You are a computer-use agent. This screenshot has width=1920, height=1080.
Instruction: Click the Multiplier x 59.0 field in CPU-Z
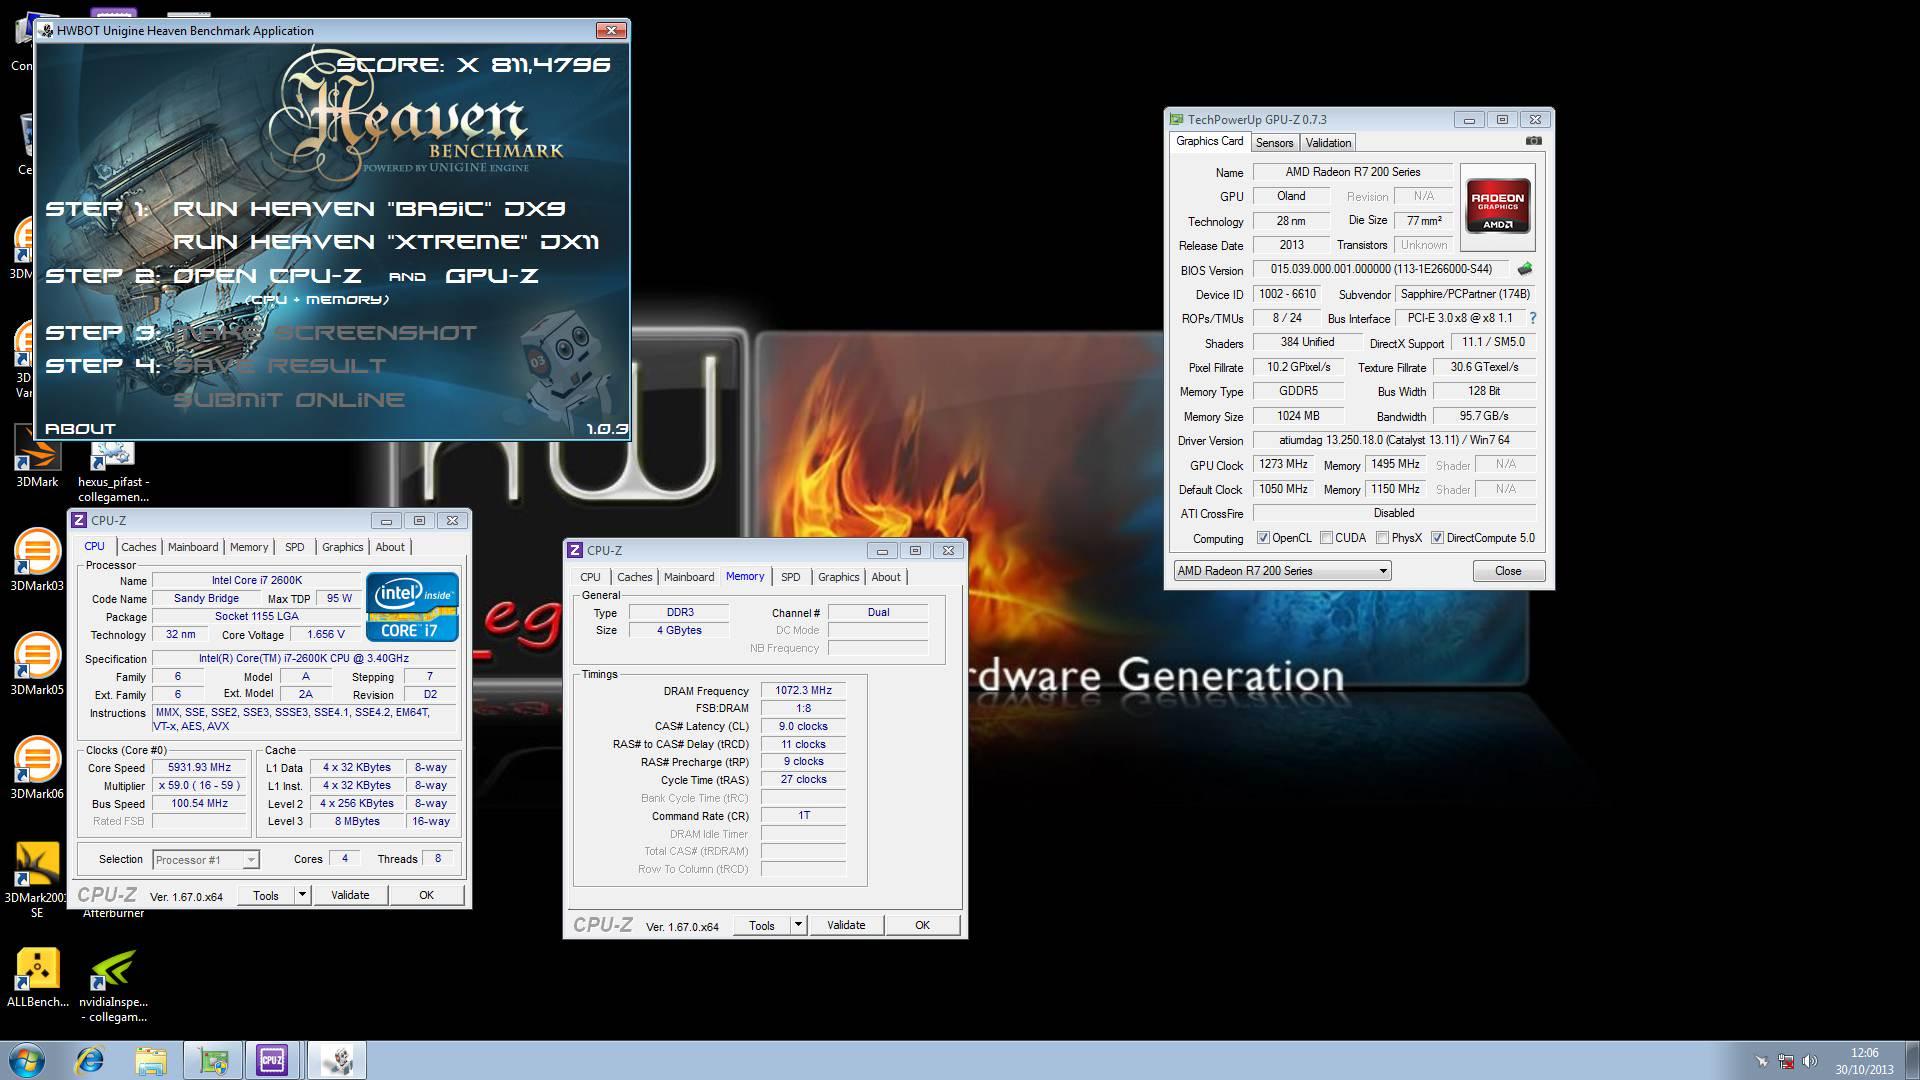pyautogui.click(x=199, y=786)
